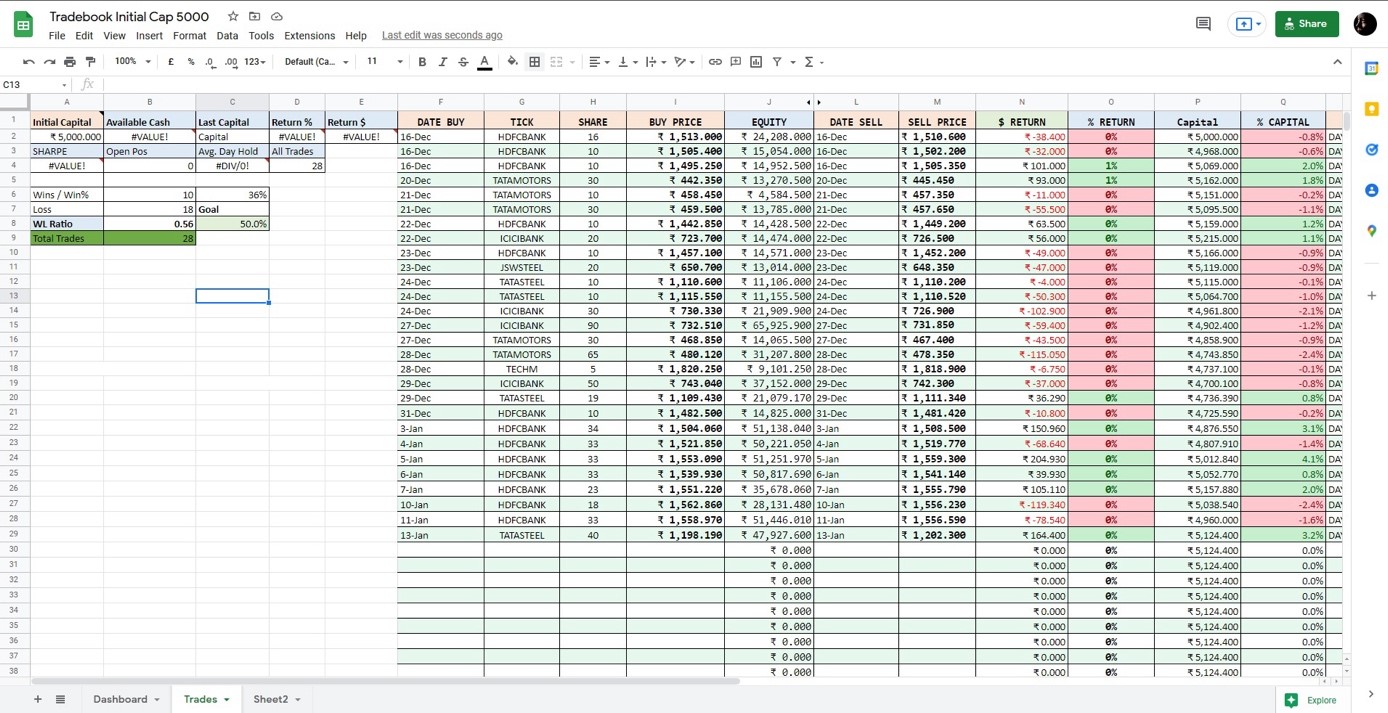Open functions dropdown
The height and width of the screenshot is (713, 1388).
[x=814, y=62]
